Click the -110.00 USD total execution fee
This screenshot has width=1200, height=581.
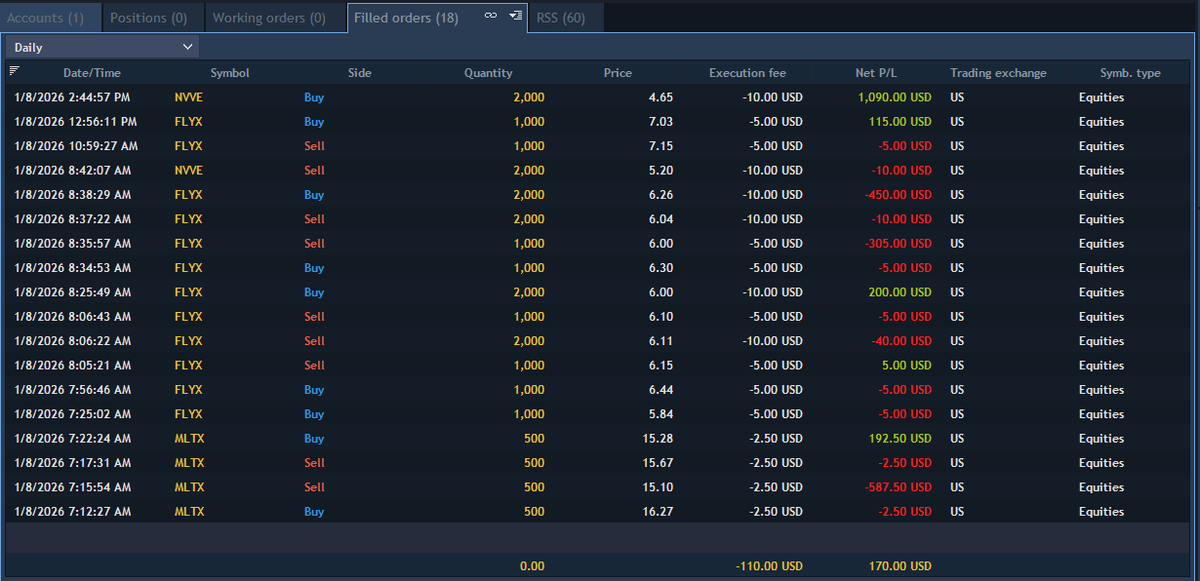[768, 566]
